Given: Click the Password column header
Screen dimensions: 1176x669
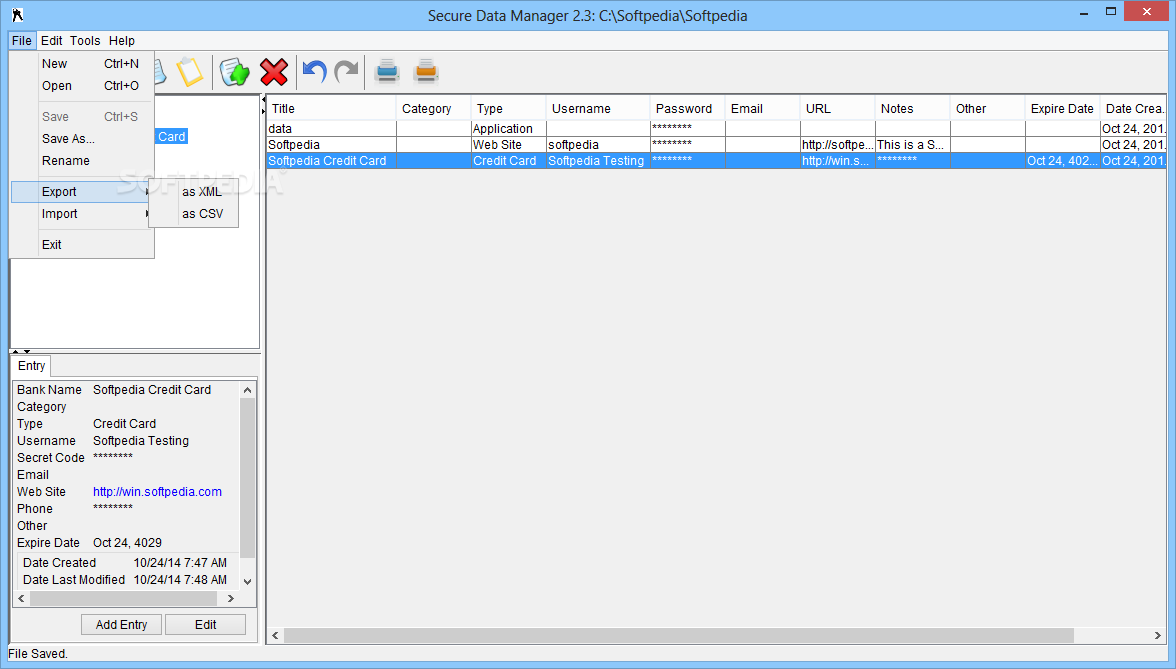Looking at the screenshot, I should (x=688, y=109).
